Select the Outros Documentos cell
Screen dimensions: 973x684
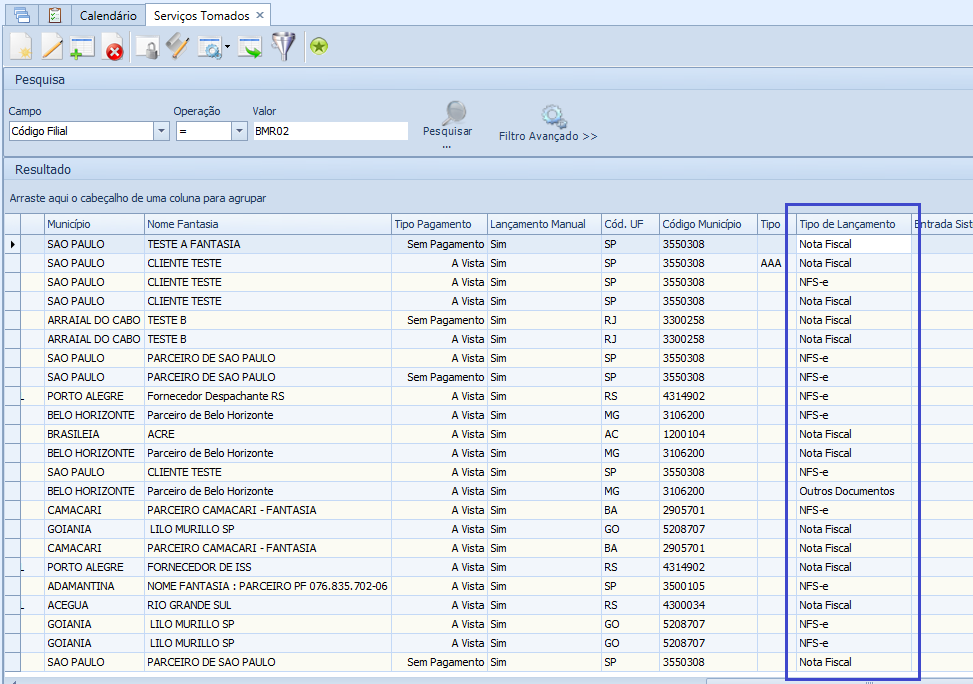[847, 491]
